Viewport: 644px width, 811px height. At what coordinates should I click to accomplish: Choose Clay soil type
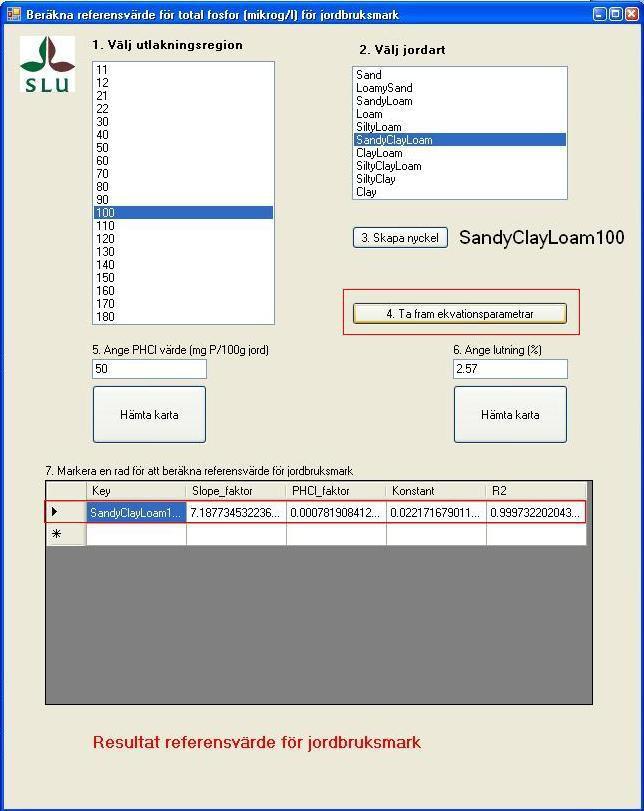pos(460,192)
